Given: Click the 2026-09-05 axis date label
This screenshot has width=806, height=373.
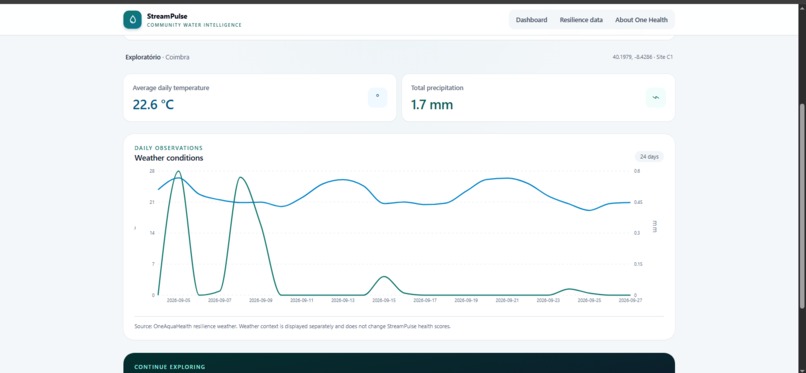Looking at the screenshot, I should pyautogui.click(x=178, y=300).
